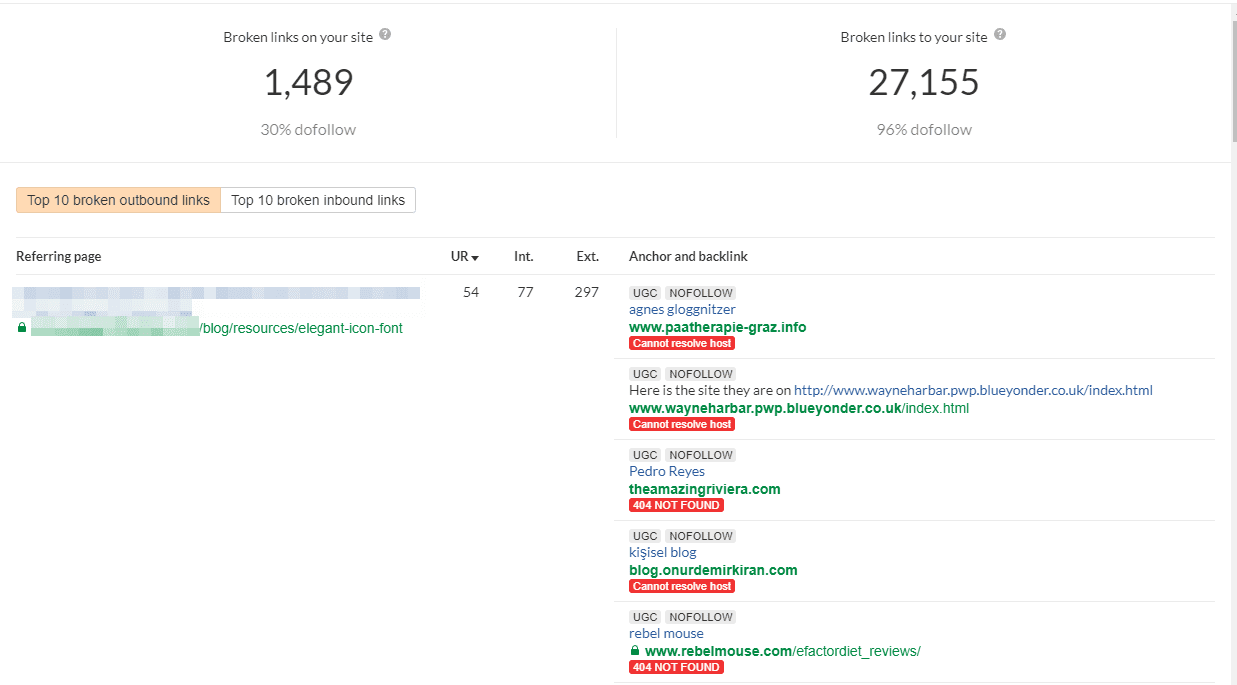Sort results by the Ext. column header

tap(587, 256)
